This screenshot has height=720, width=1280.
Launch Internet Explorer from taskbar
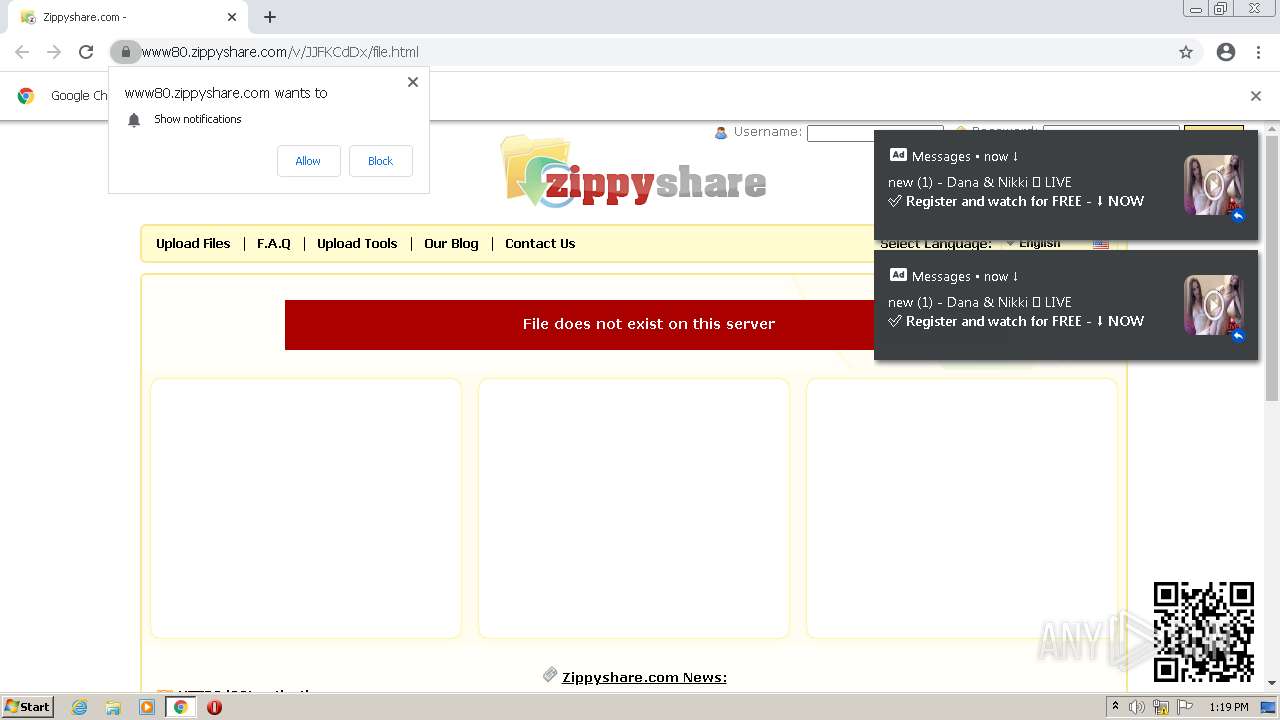click(x=79, y=707)
